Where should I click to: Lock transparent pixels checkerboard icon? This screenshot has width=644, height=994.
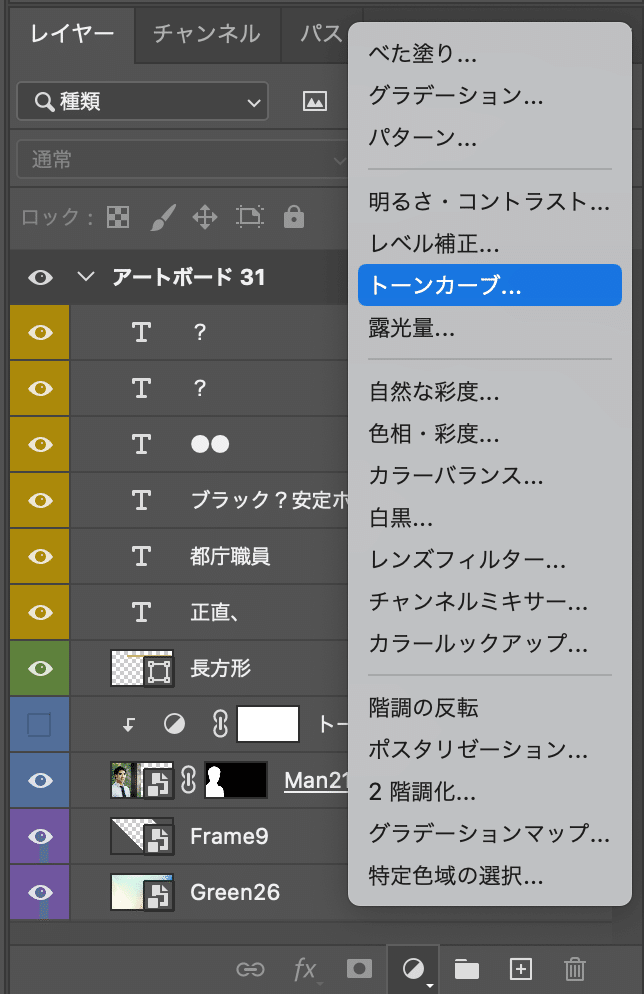pos(118,217)
